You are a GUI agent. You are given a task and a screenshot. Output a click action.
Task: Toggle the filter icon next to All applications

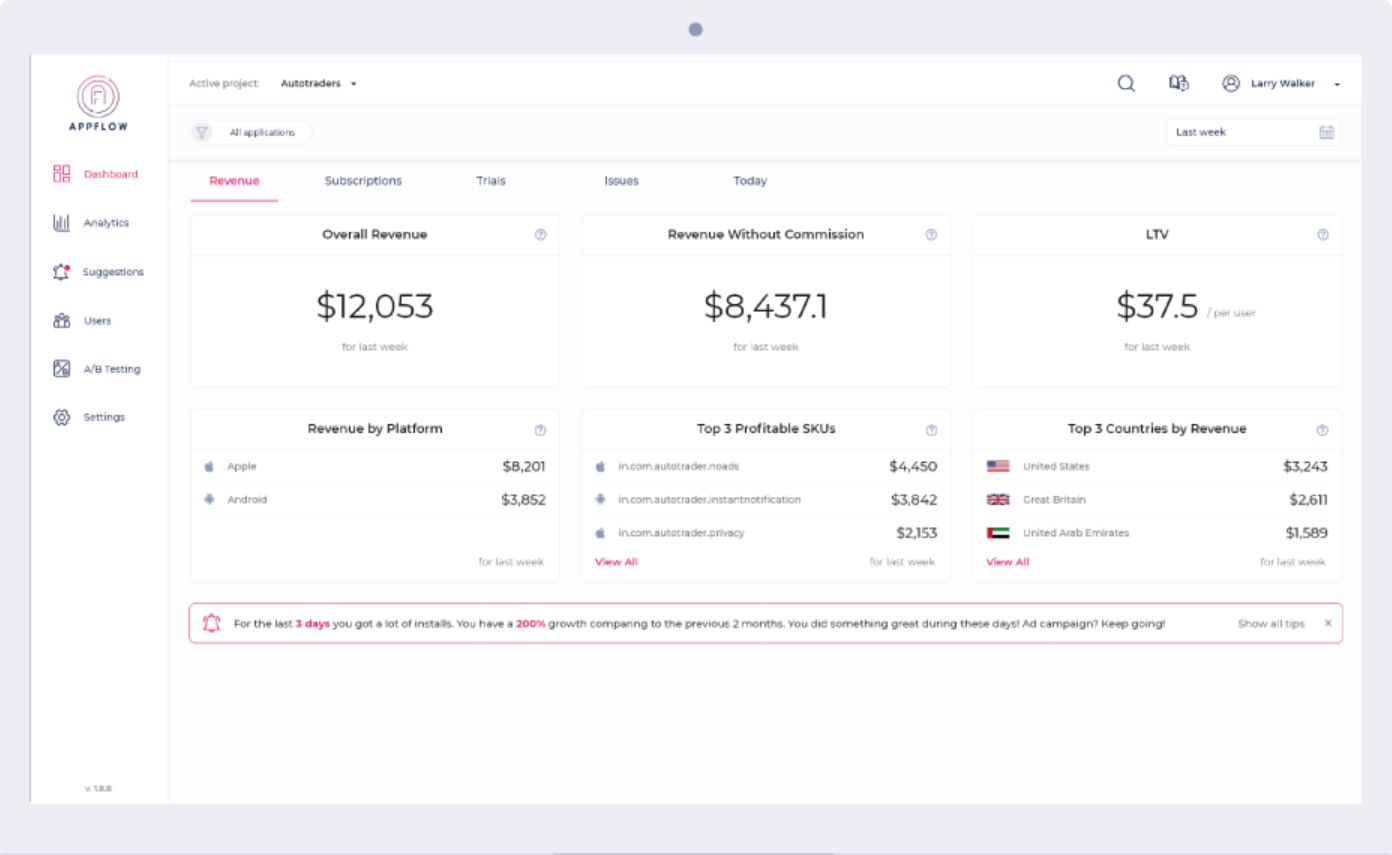pyautogui.click(x=202, y=131)
